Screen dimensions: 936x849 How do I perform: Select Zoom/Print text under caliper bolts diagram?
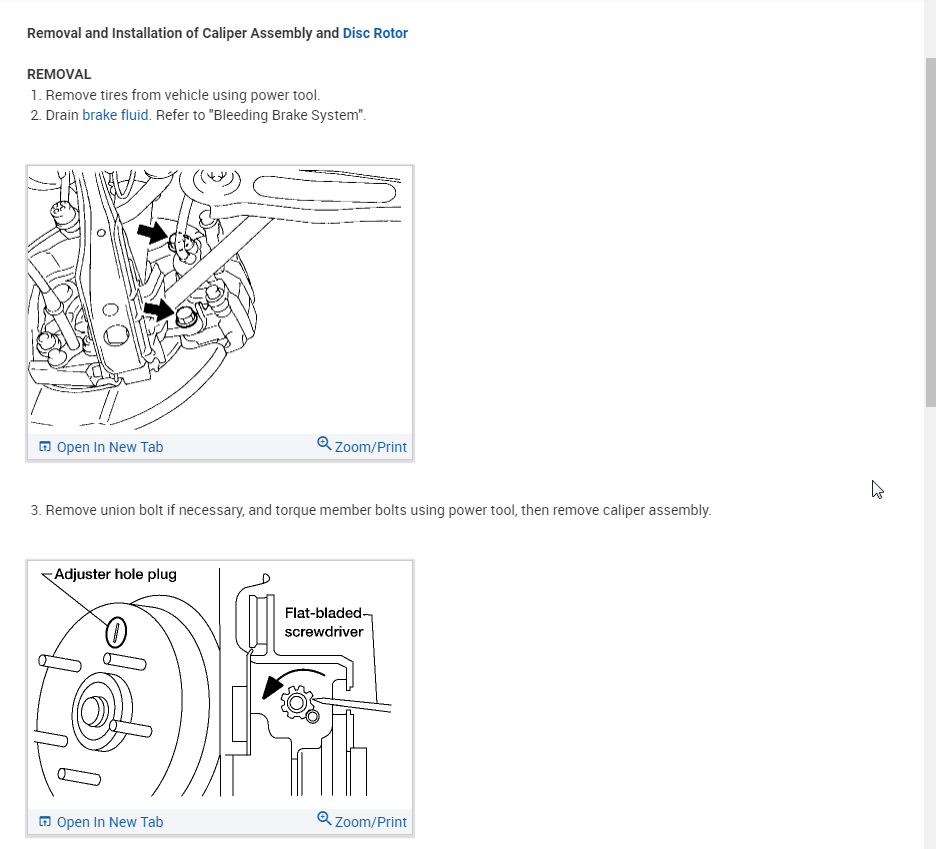pos(371,447)
